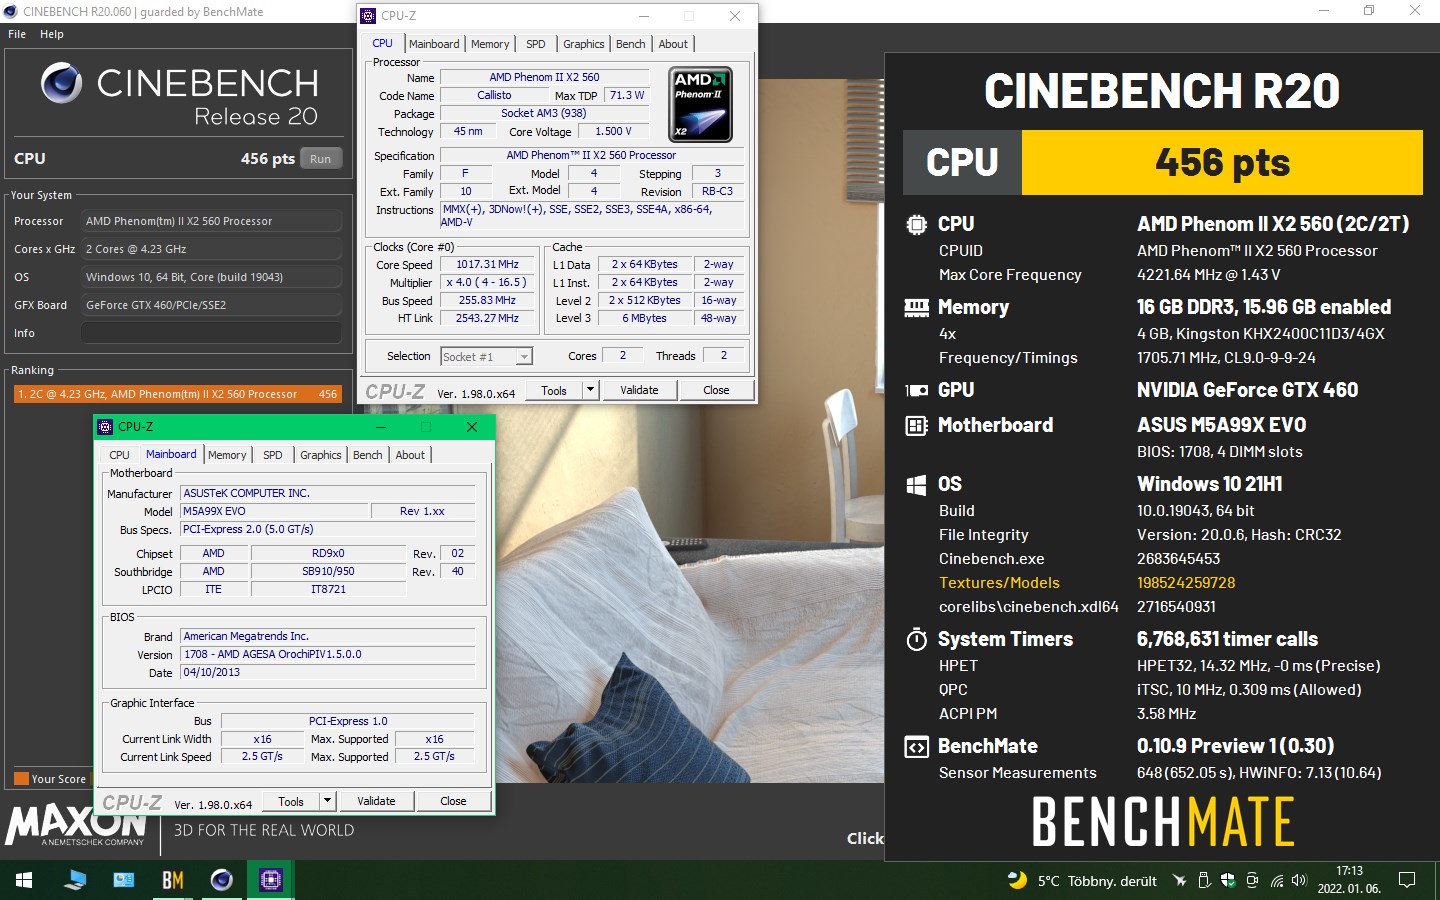The width and height of the screenshot is (1440, 900).
Task: Click Close button in green-titled CPU-Z window
Action: [453, 801]
